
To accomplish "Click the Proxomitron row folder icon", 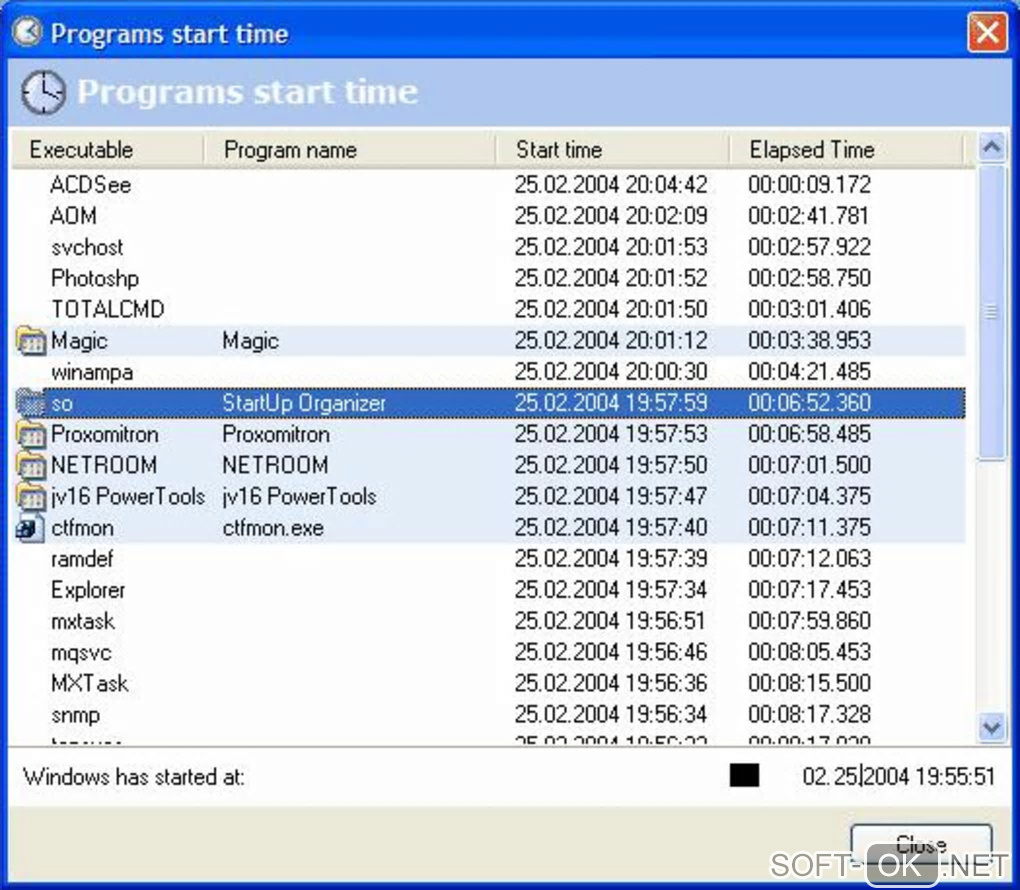I will tap(30, 435).
